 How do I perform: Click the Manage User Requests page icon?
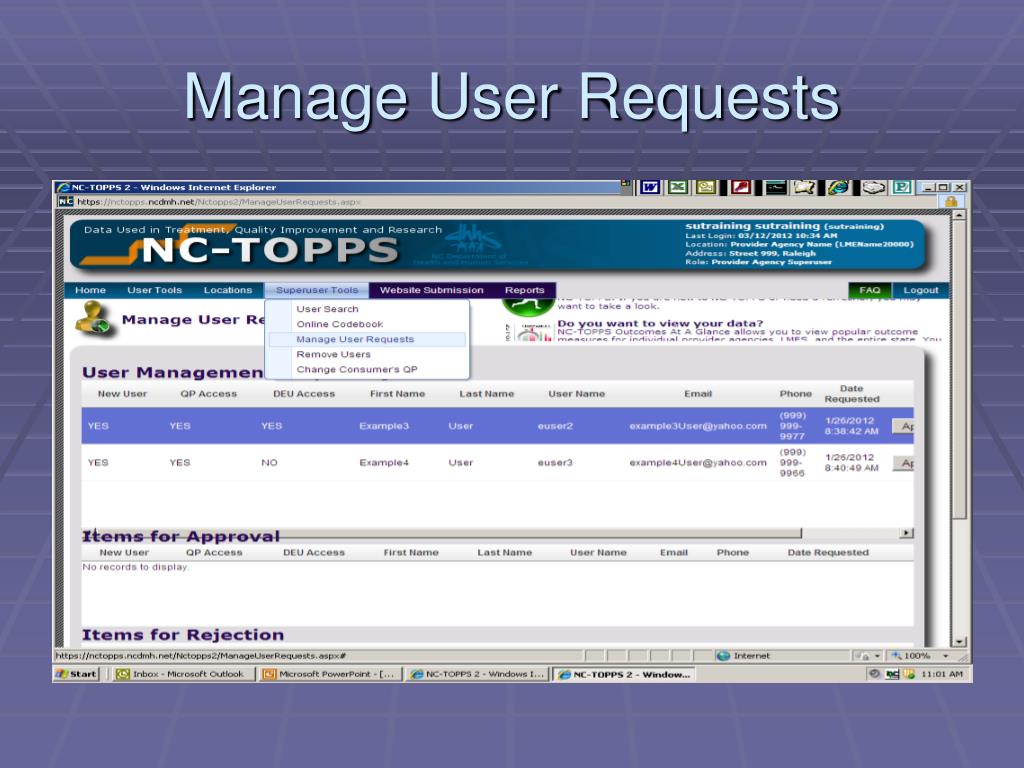(94, 319)
